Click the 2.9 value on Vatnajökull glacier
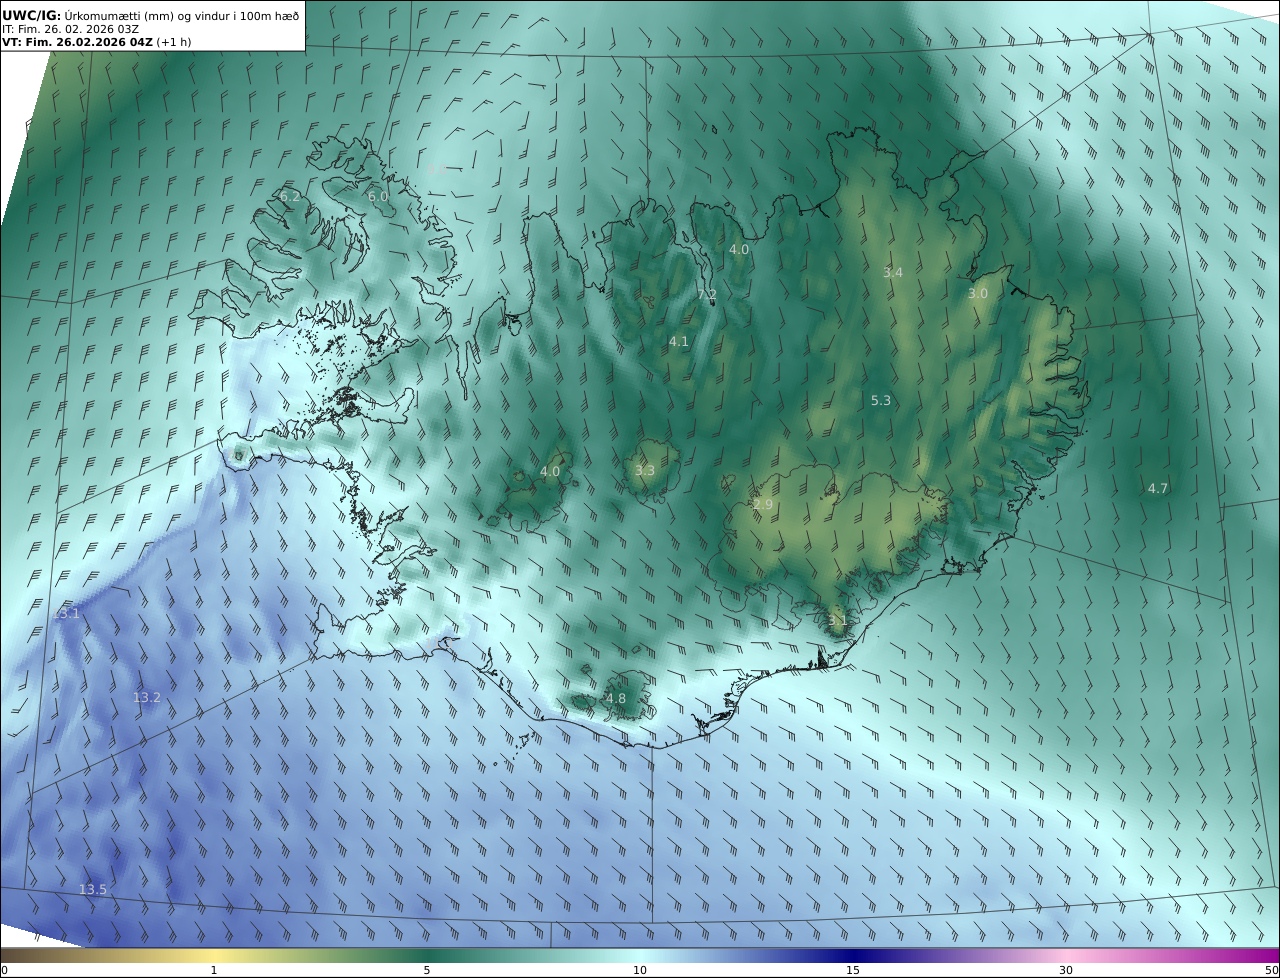Screen dimensions: 1280x978 [x=763, y=505]
